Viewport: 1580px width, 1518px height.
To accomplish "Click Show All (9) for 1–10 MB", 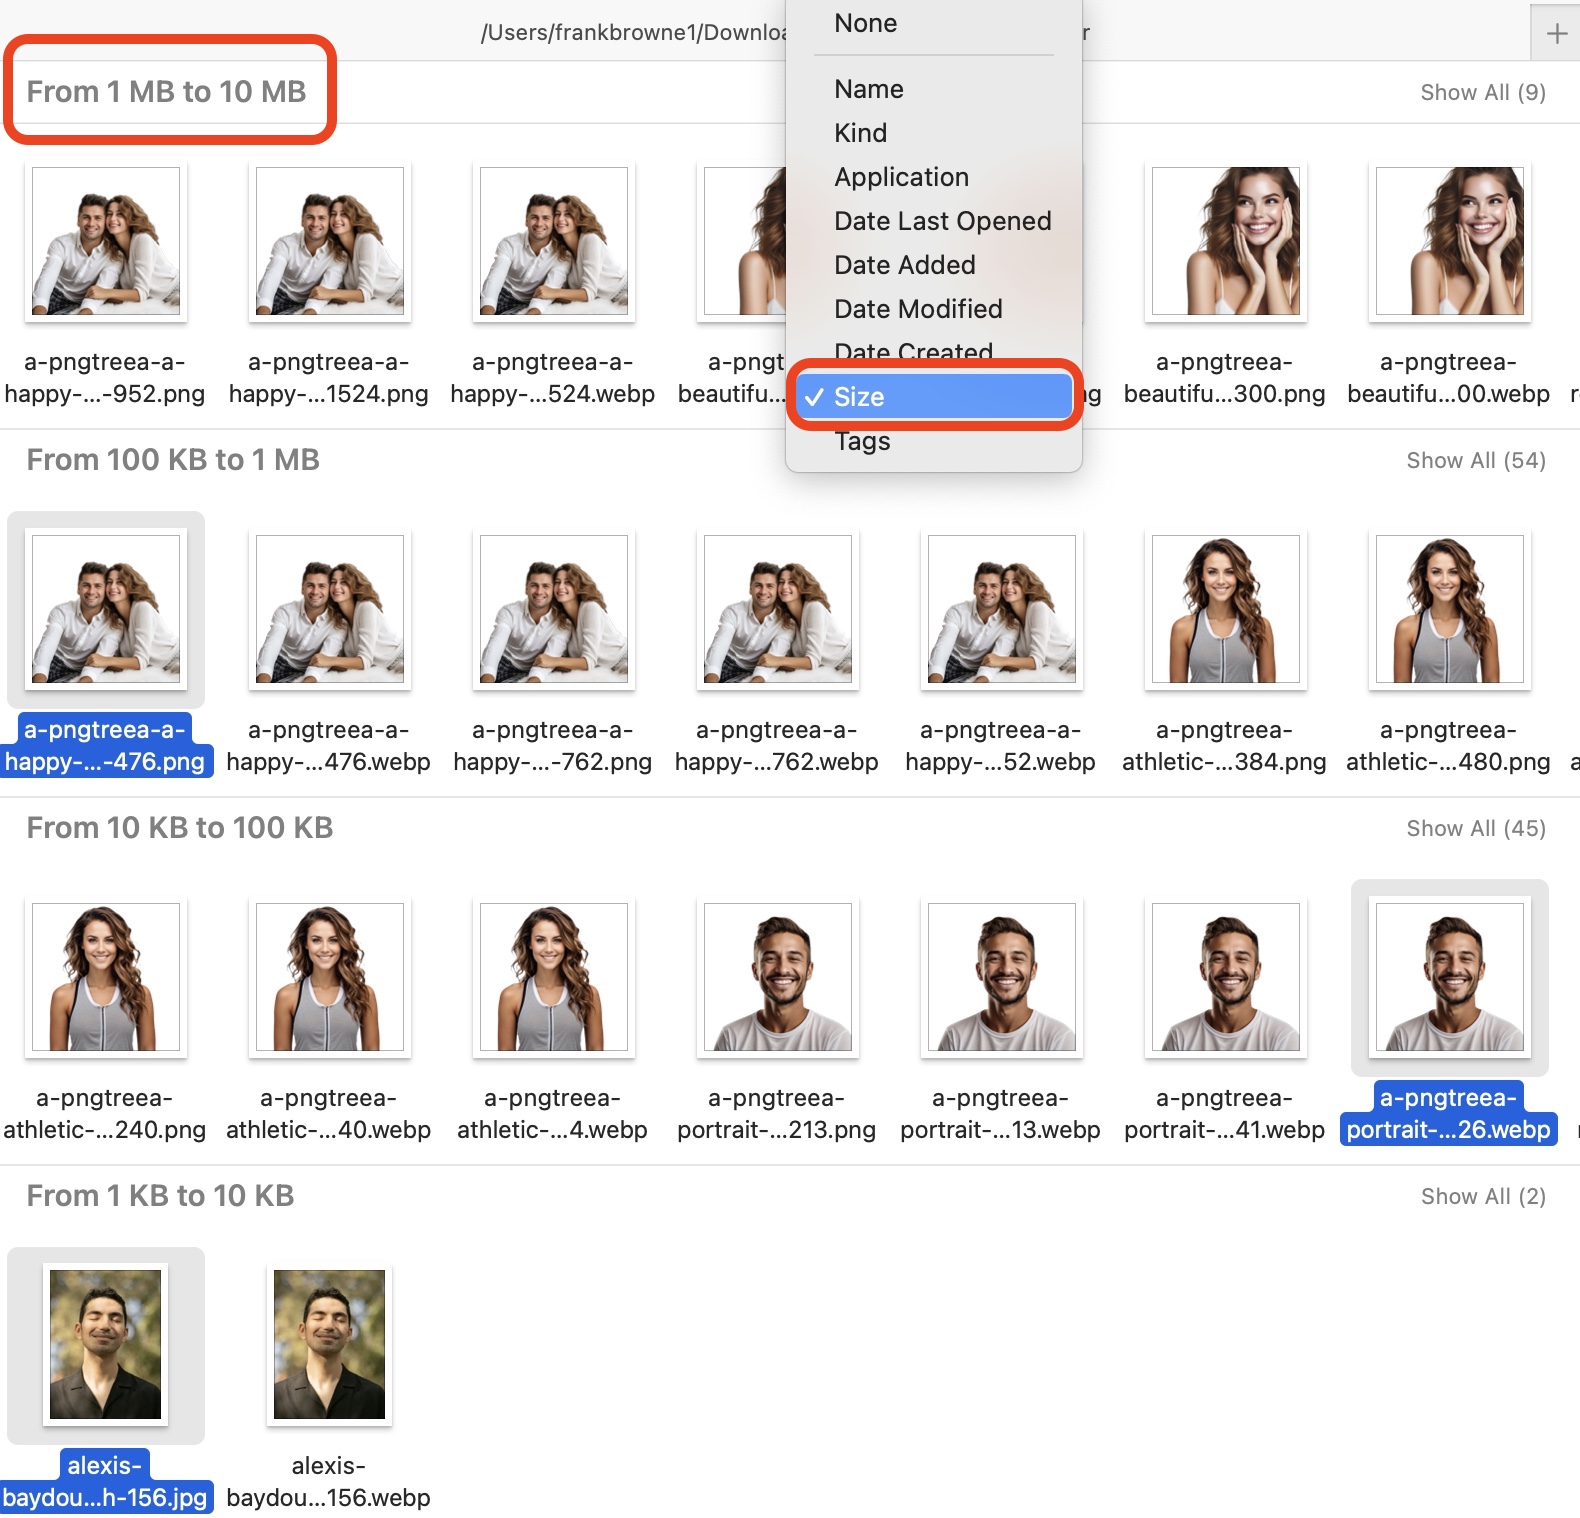I will [x=1482, y=92].
